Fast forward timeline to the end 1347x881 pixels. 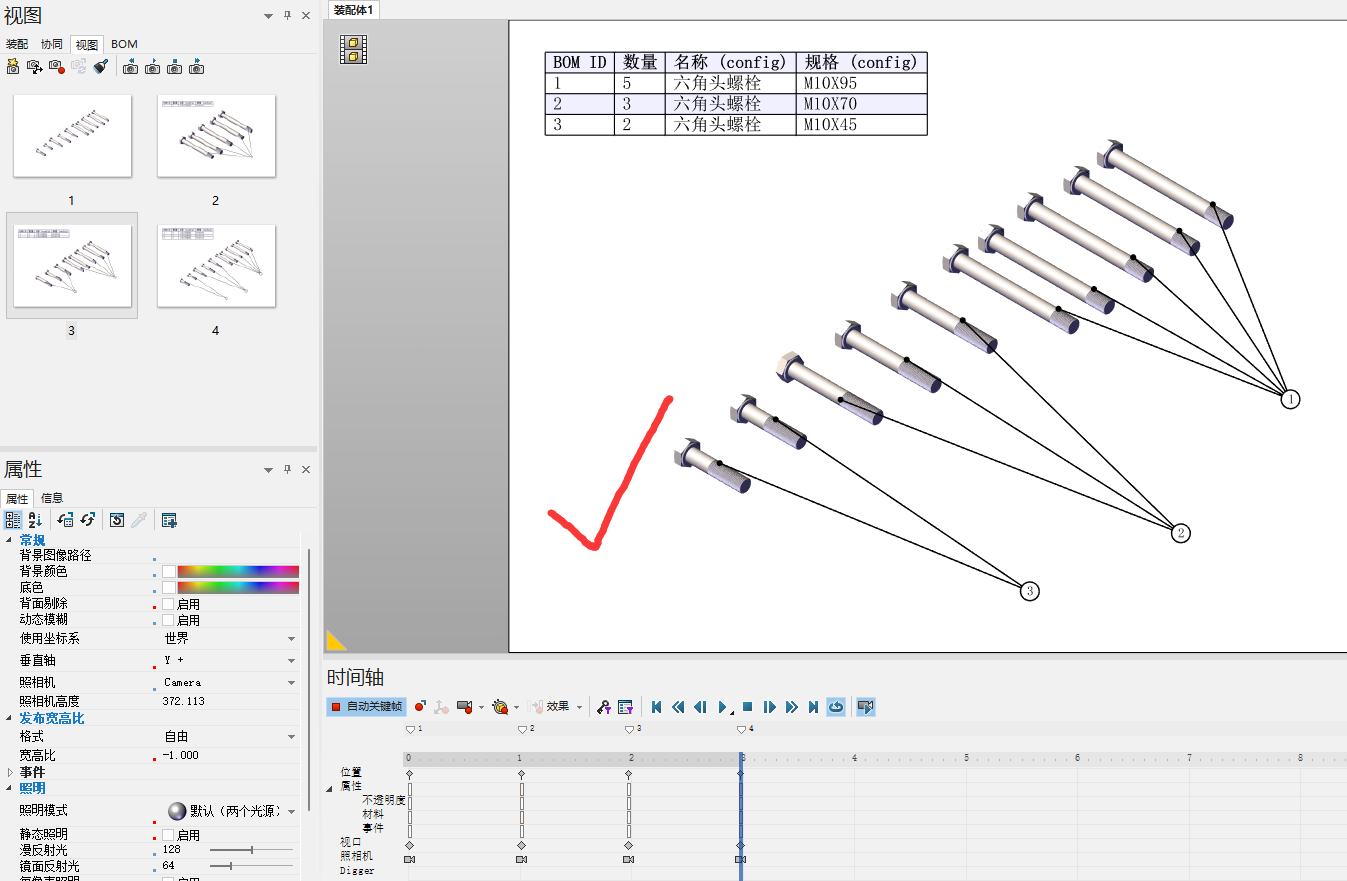813,707
